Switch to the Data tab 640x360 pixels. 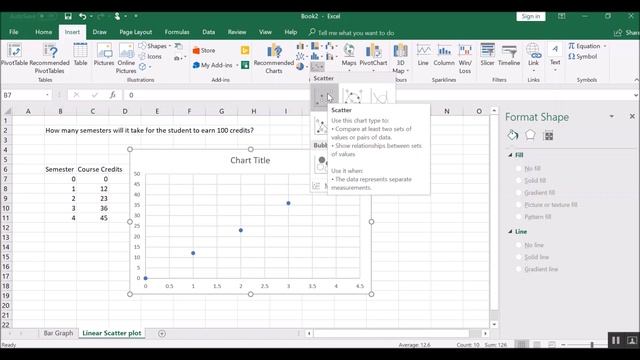(x=208, y=32)
